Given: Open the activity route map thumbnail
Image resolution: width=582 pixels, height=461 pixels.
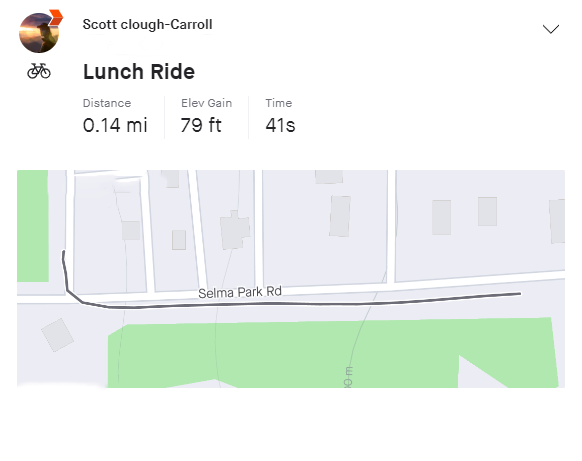Looking at the screenshot, I should click(x=291, y=279).
